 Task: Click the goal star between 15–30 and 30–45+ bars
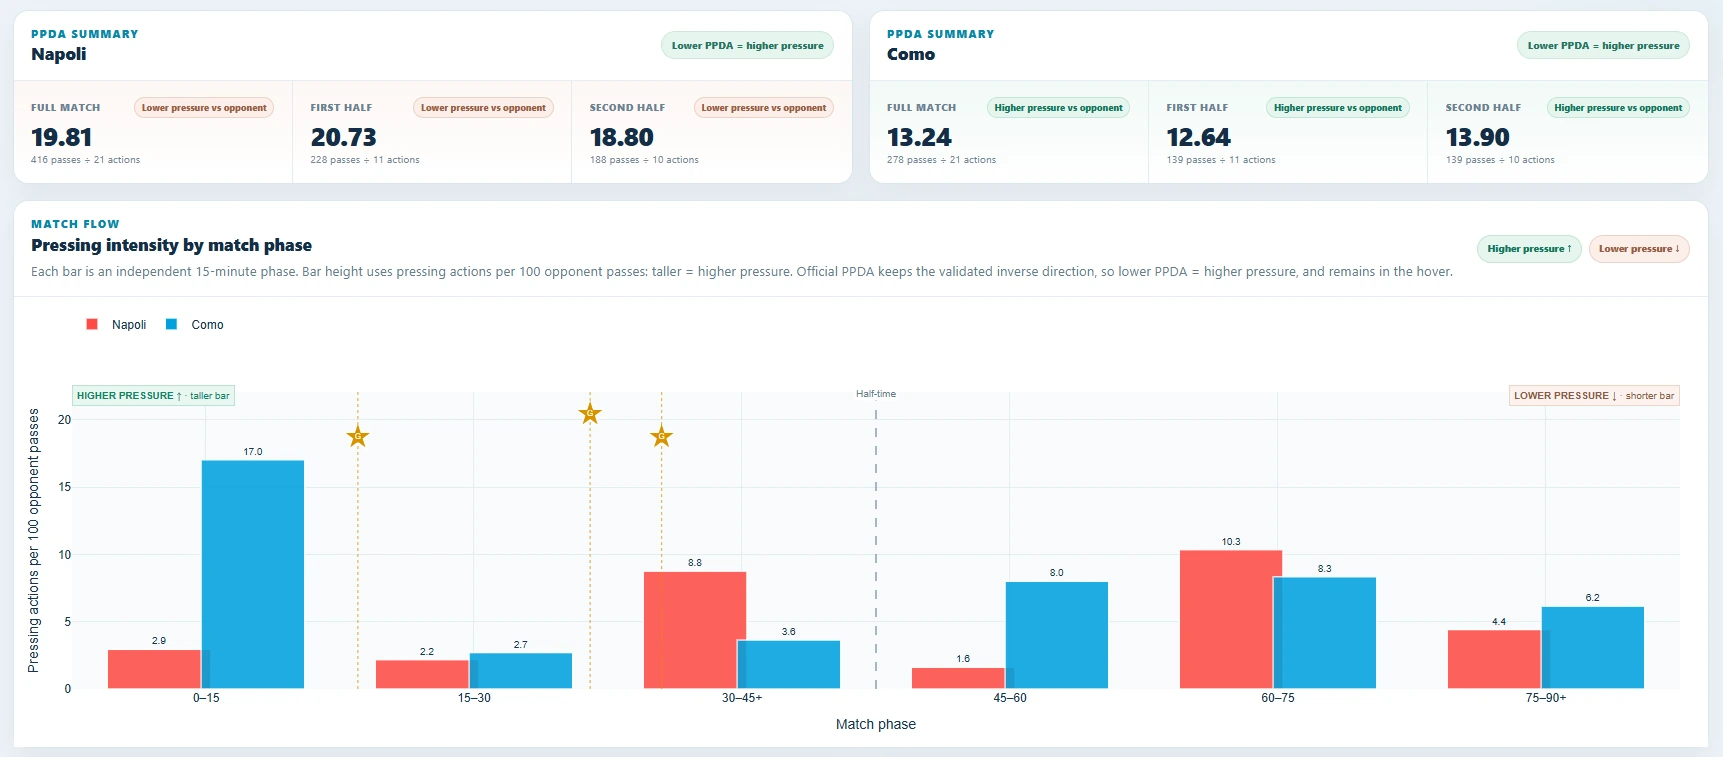pyautogui.click(x=590, y=413)
